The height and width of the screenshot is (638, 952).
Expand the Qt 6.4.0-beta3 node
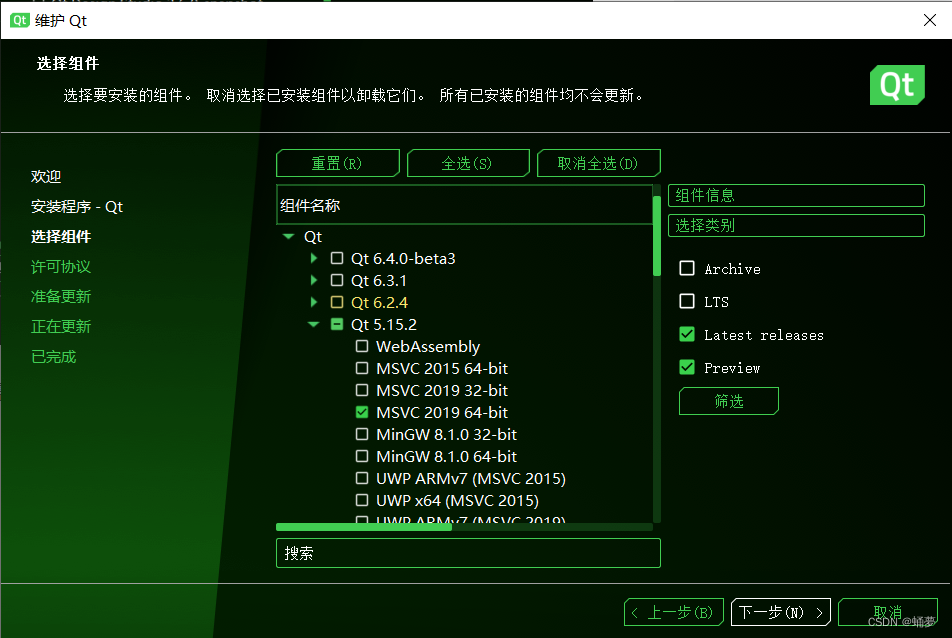point(314,258)
